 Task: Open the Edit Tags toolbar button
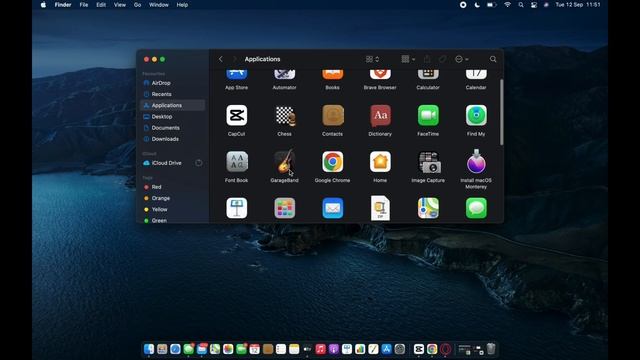click(442, 59)
